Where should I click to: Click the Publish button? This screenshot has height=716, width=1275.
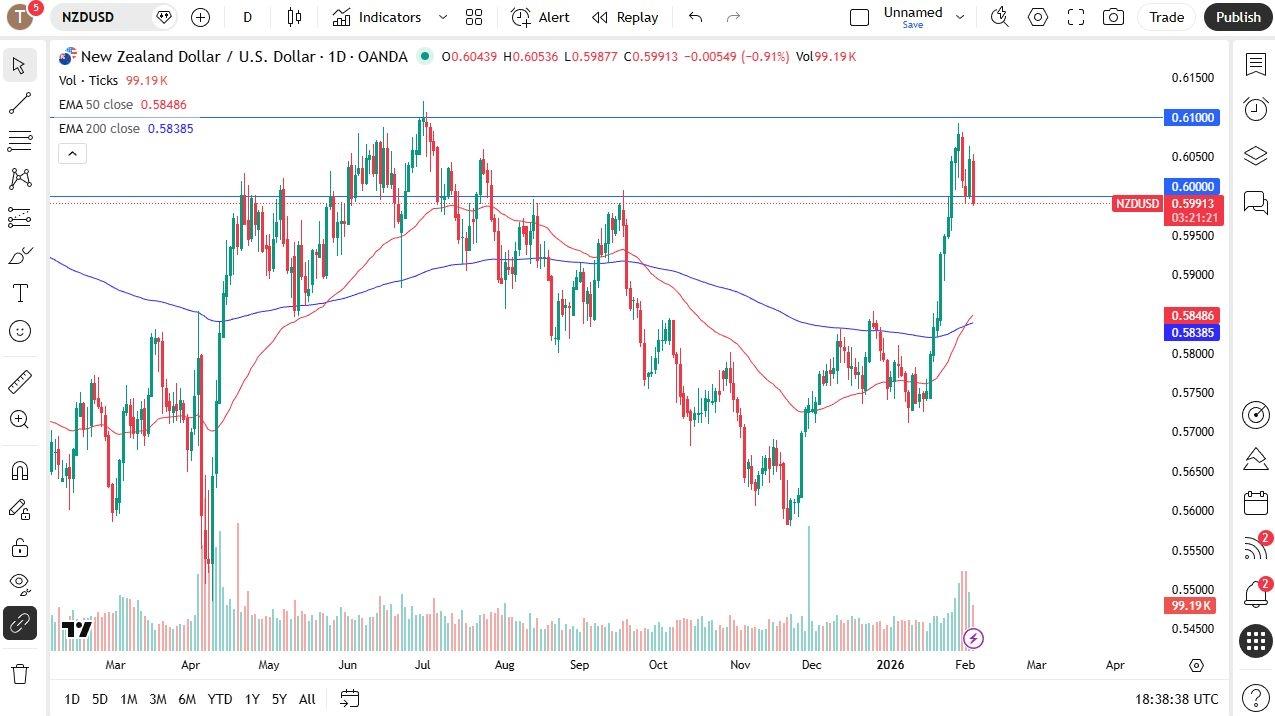[1237, 17]
